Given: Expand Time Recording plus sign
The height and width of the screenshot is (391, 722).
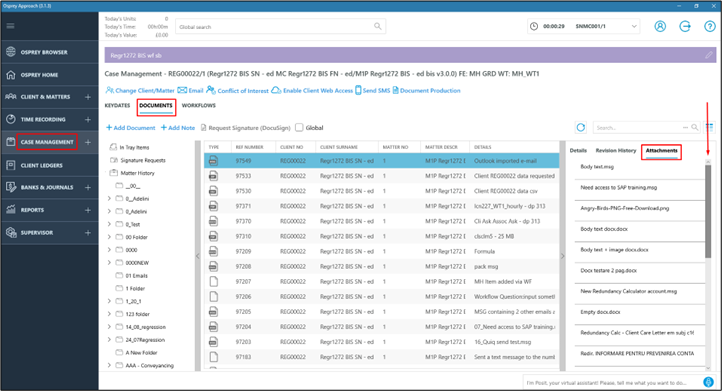Looking at the screenshot, I should tap(88, 119).
